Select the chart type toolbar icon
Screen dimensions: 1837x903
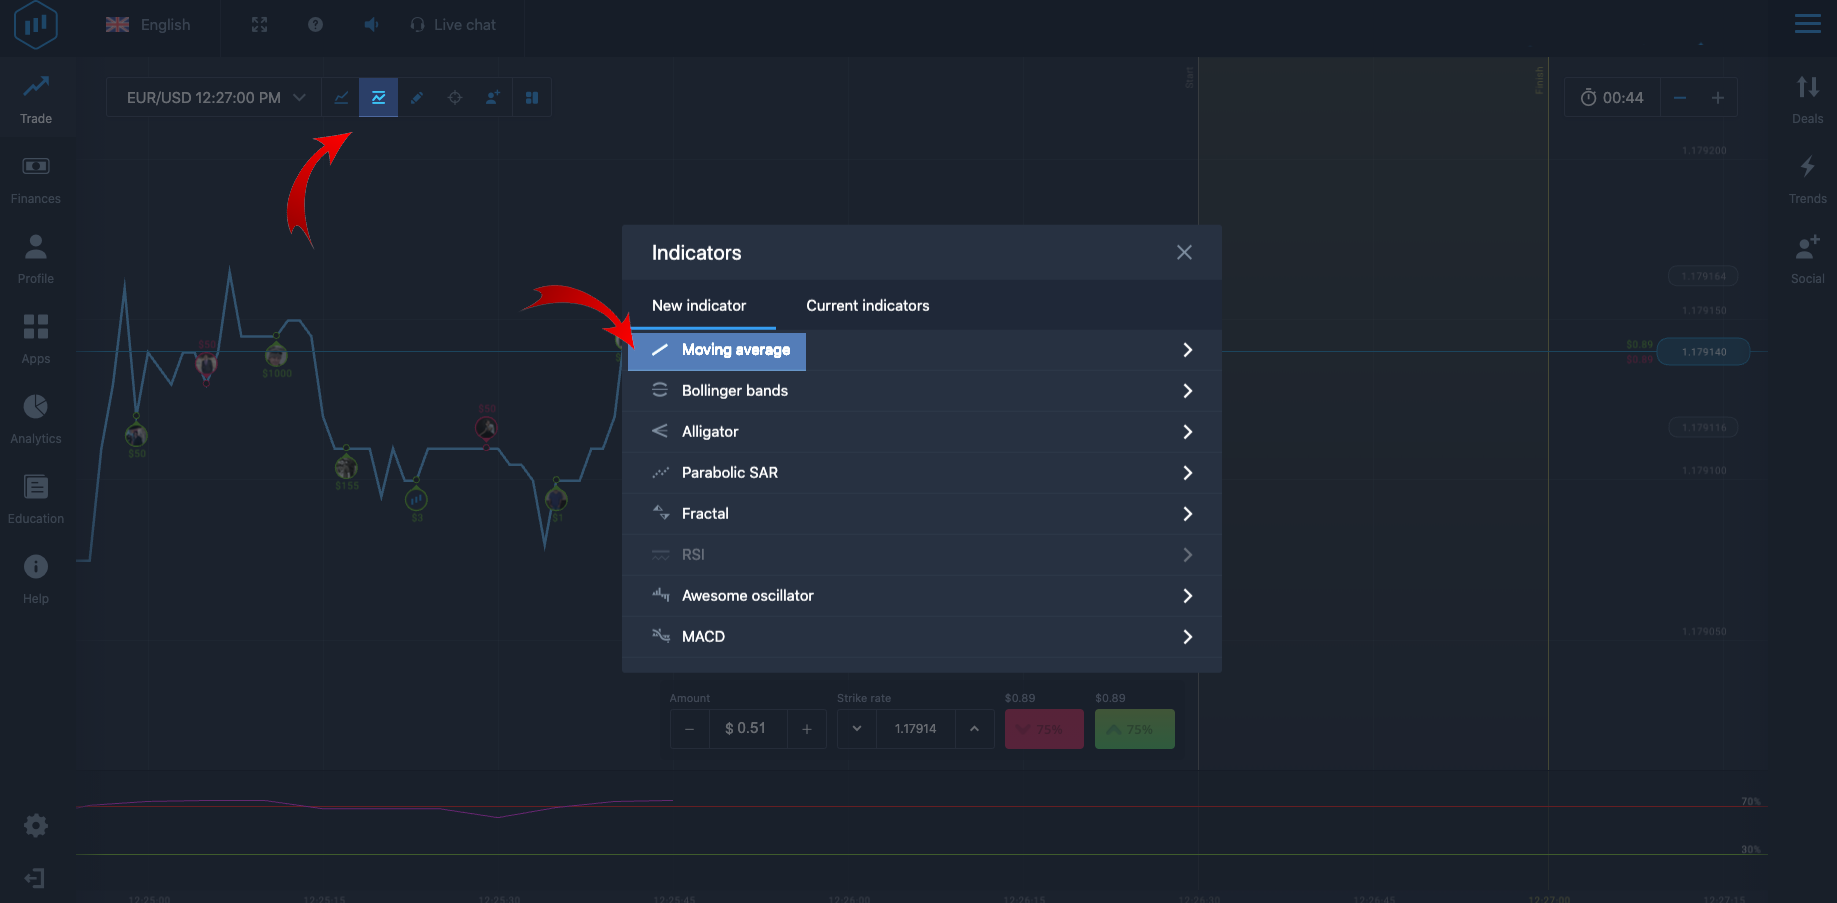tap(341, 98)
